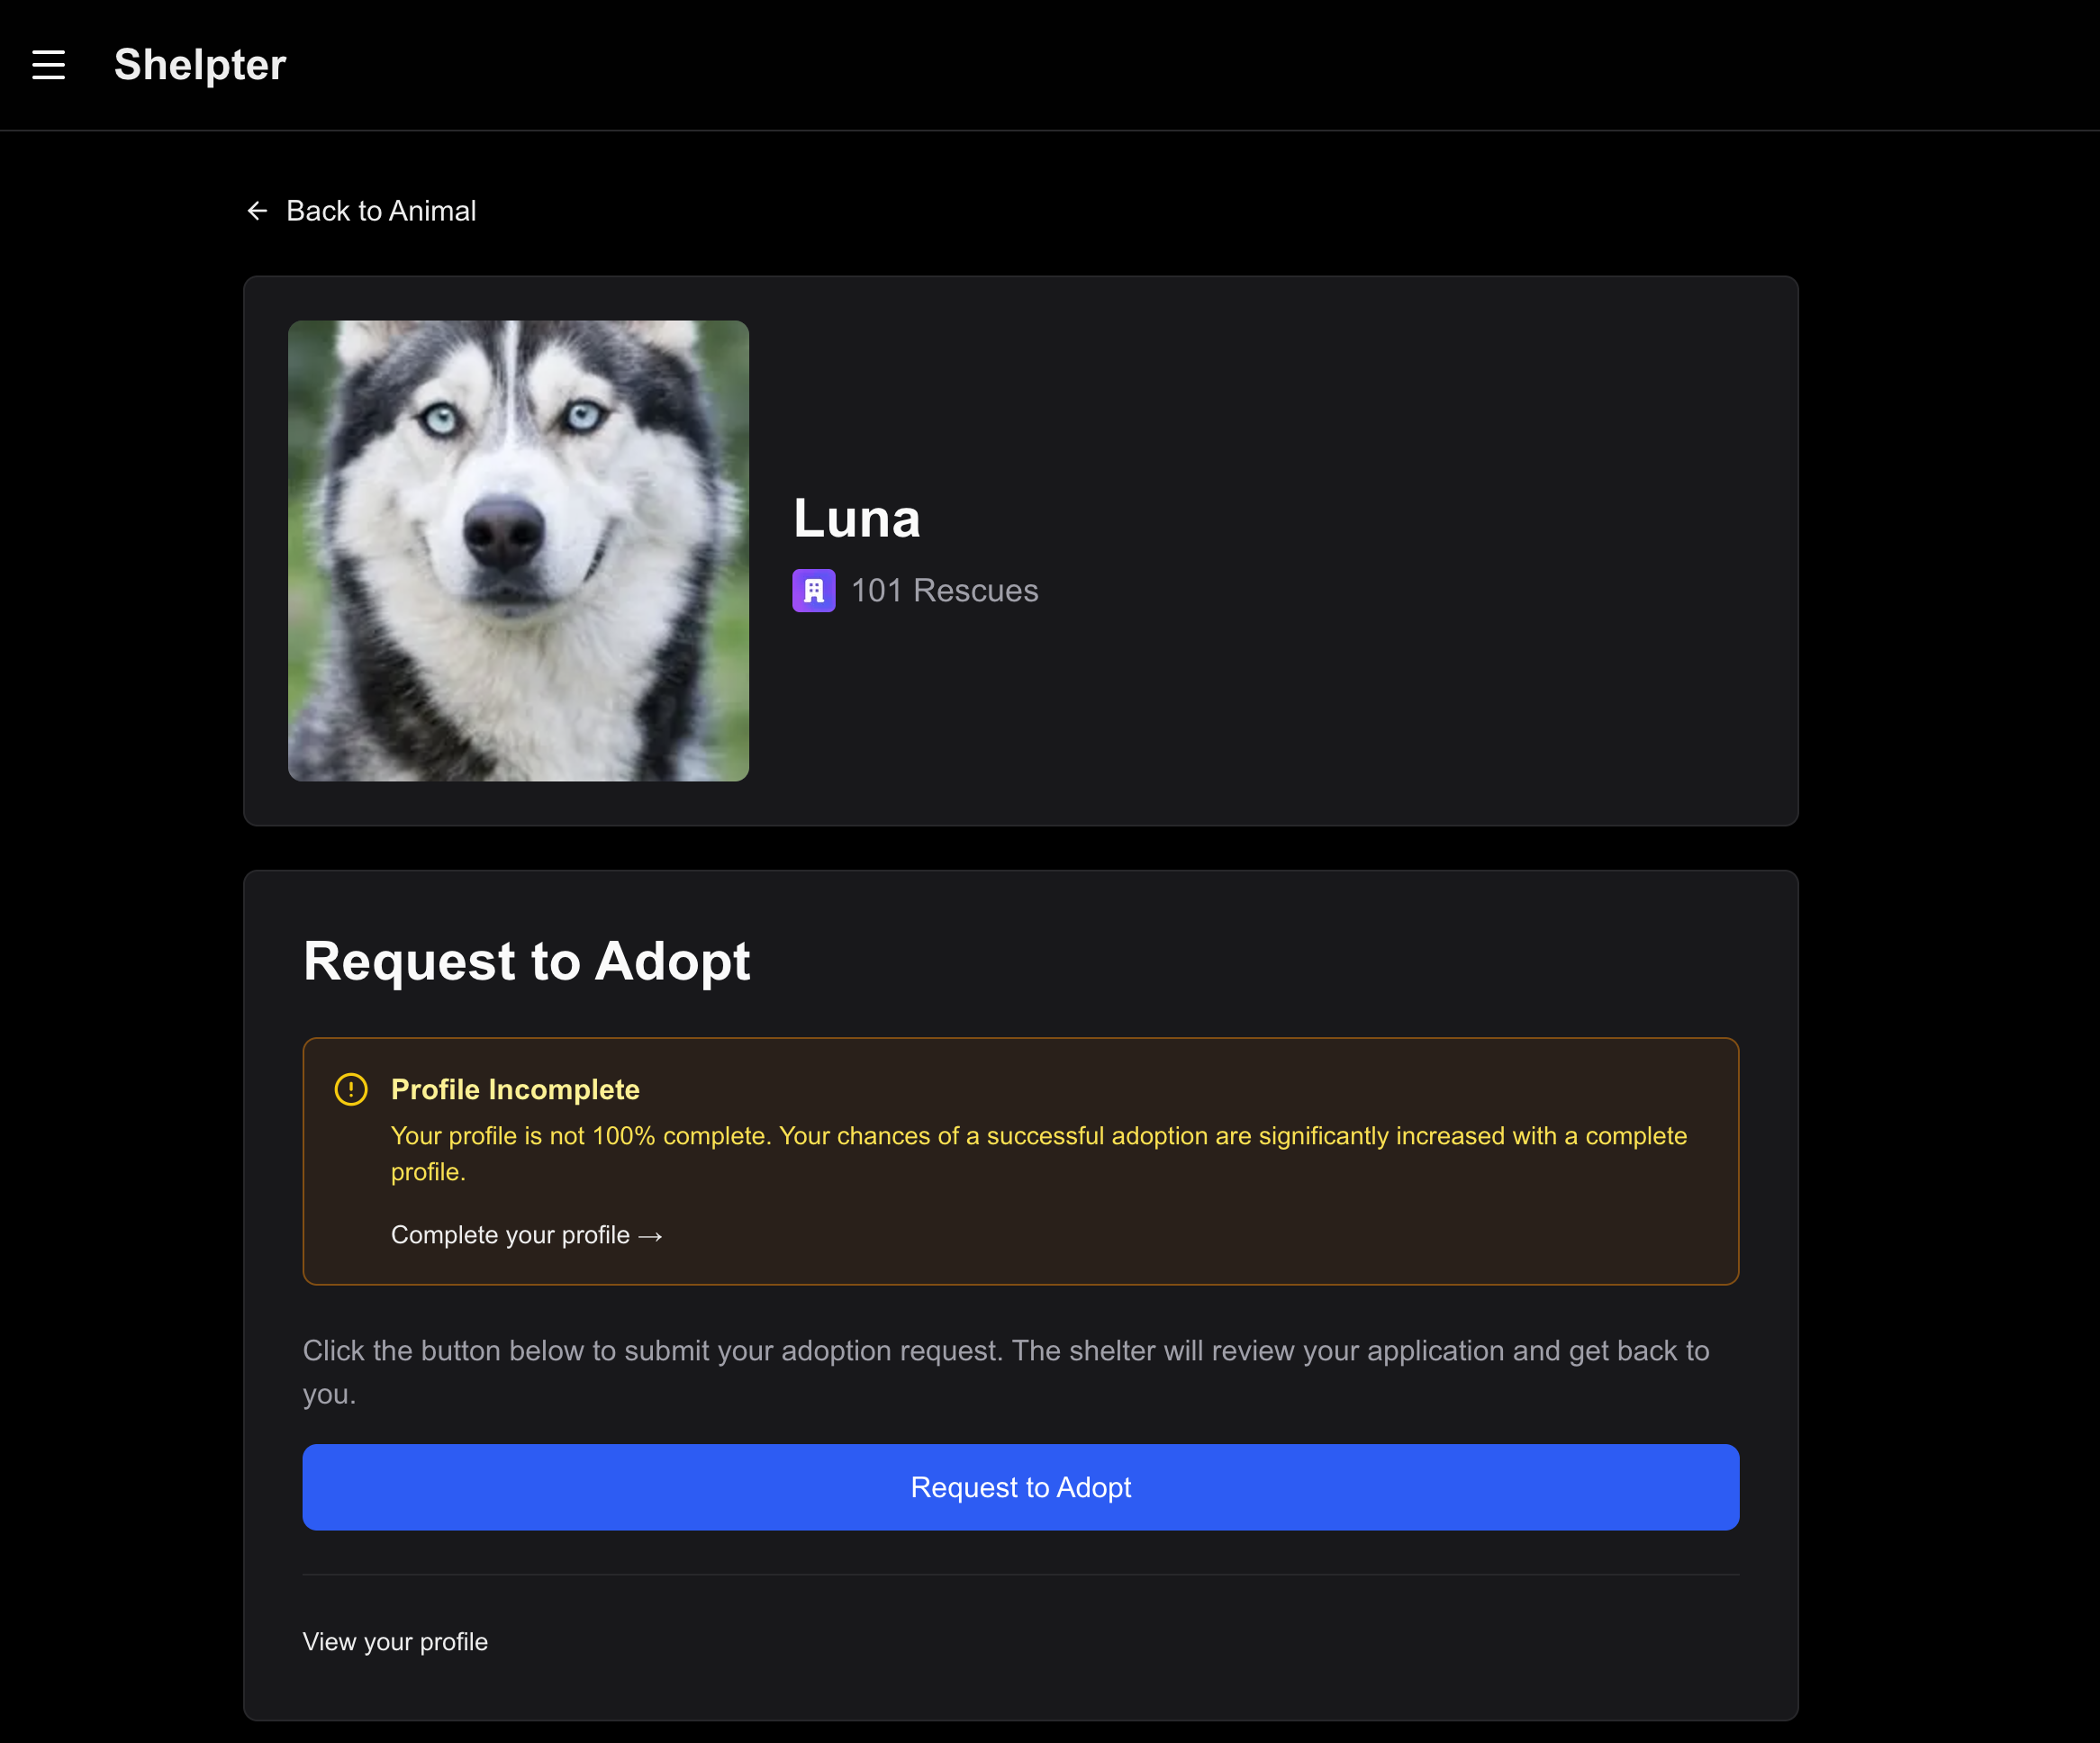
Task: Click the Profile Incomplete warning banner
Action: (x=1020, y=1160)
